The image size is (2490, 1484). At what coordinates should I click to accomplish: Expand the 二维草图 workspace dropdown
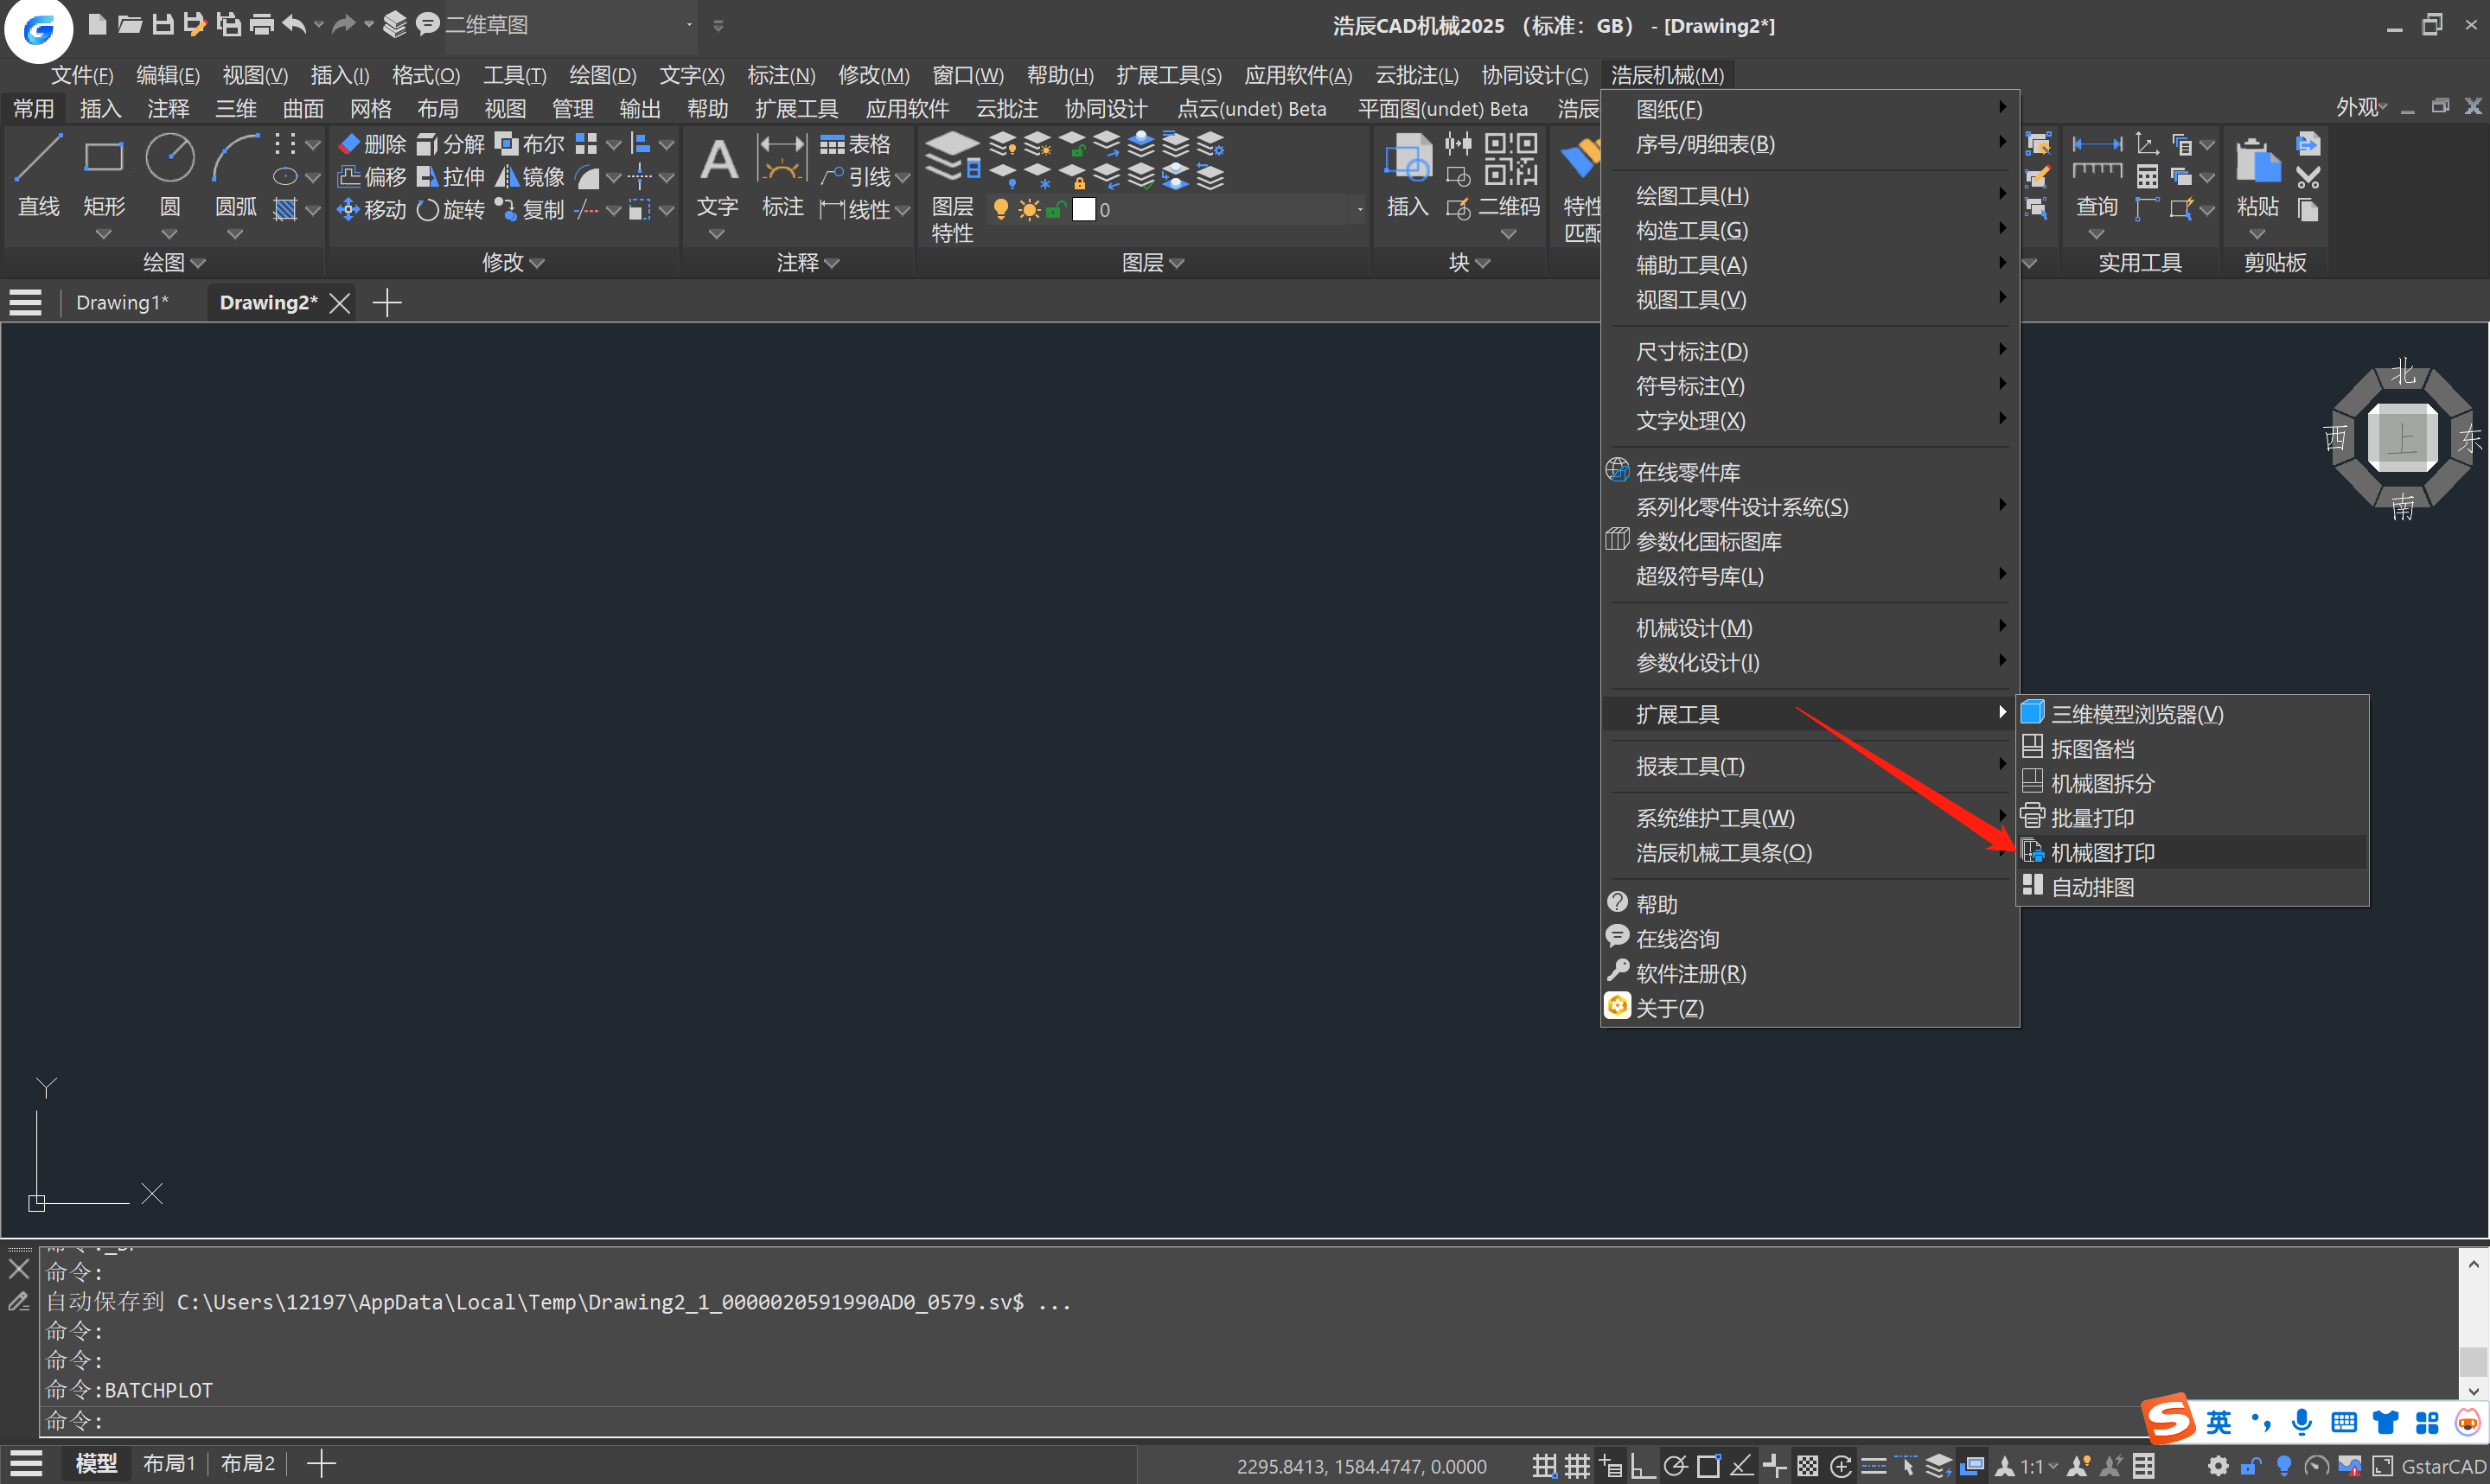(x=689, y=24)
